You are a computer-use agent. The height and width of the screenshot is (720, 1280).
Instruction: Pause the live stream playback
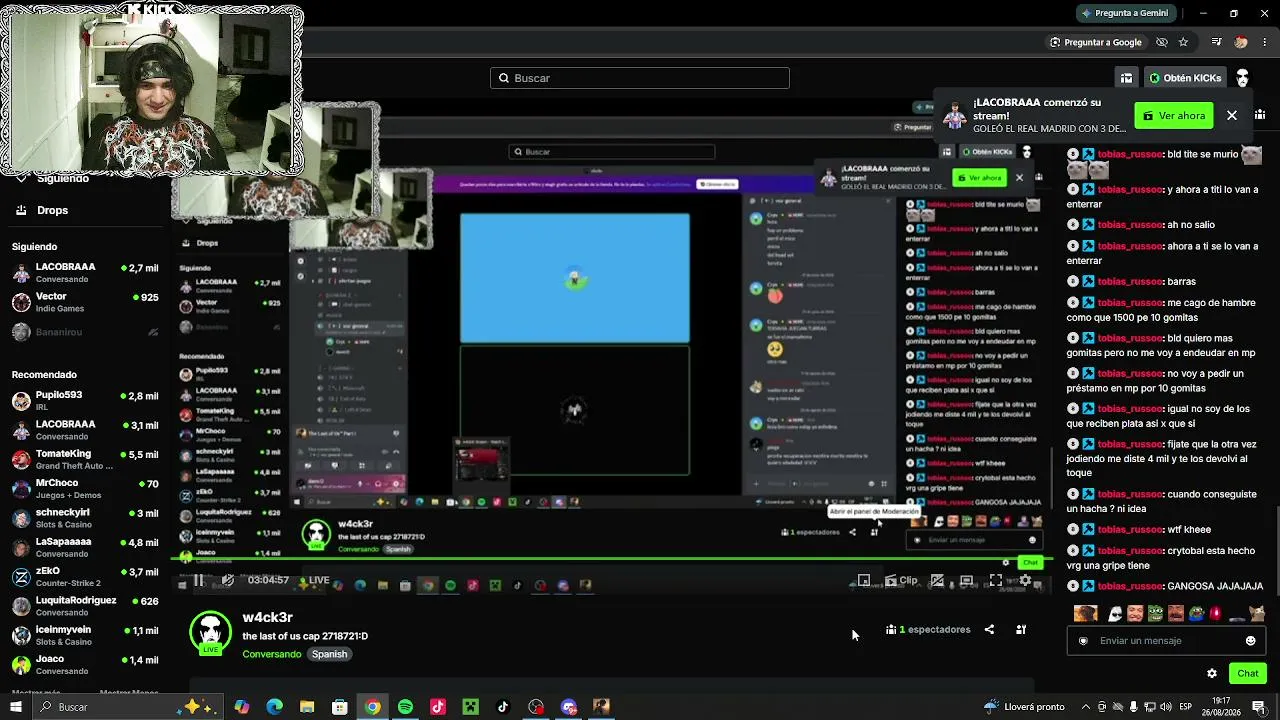click(198, 580)
